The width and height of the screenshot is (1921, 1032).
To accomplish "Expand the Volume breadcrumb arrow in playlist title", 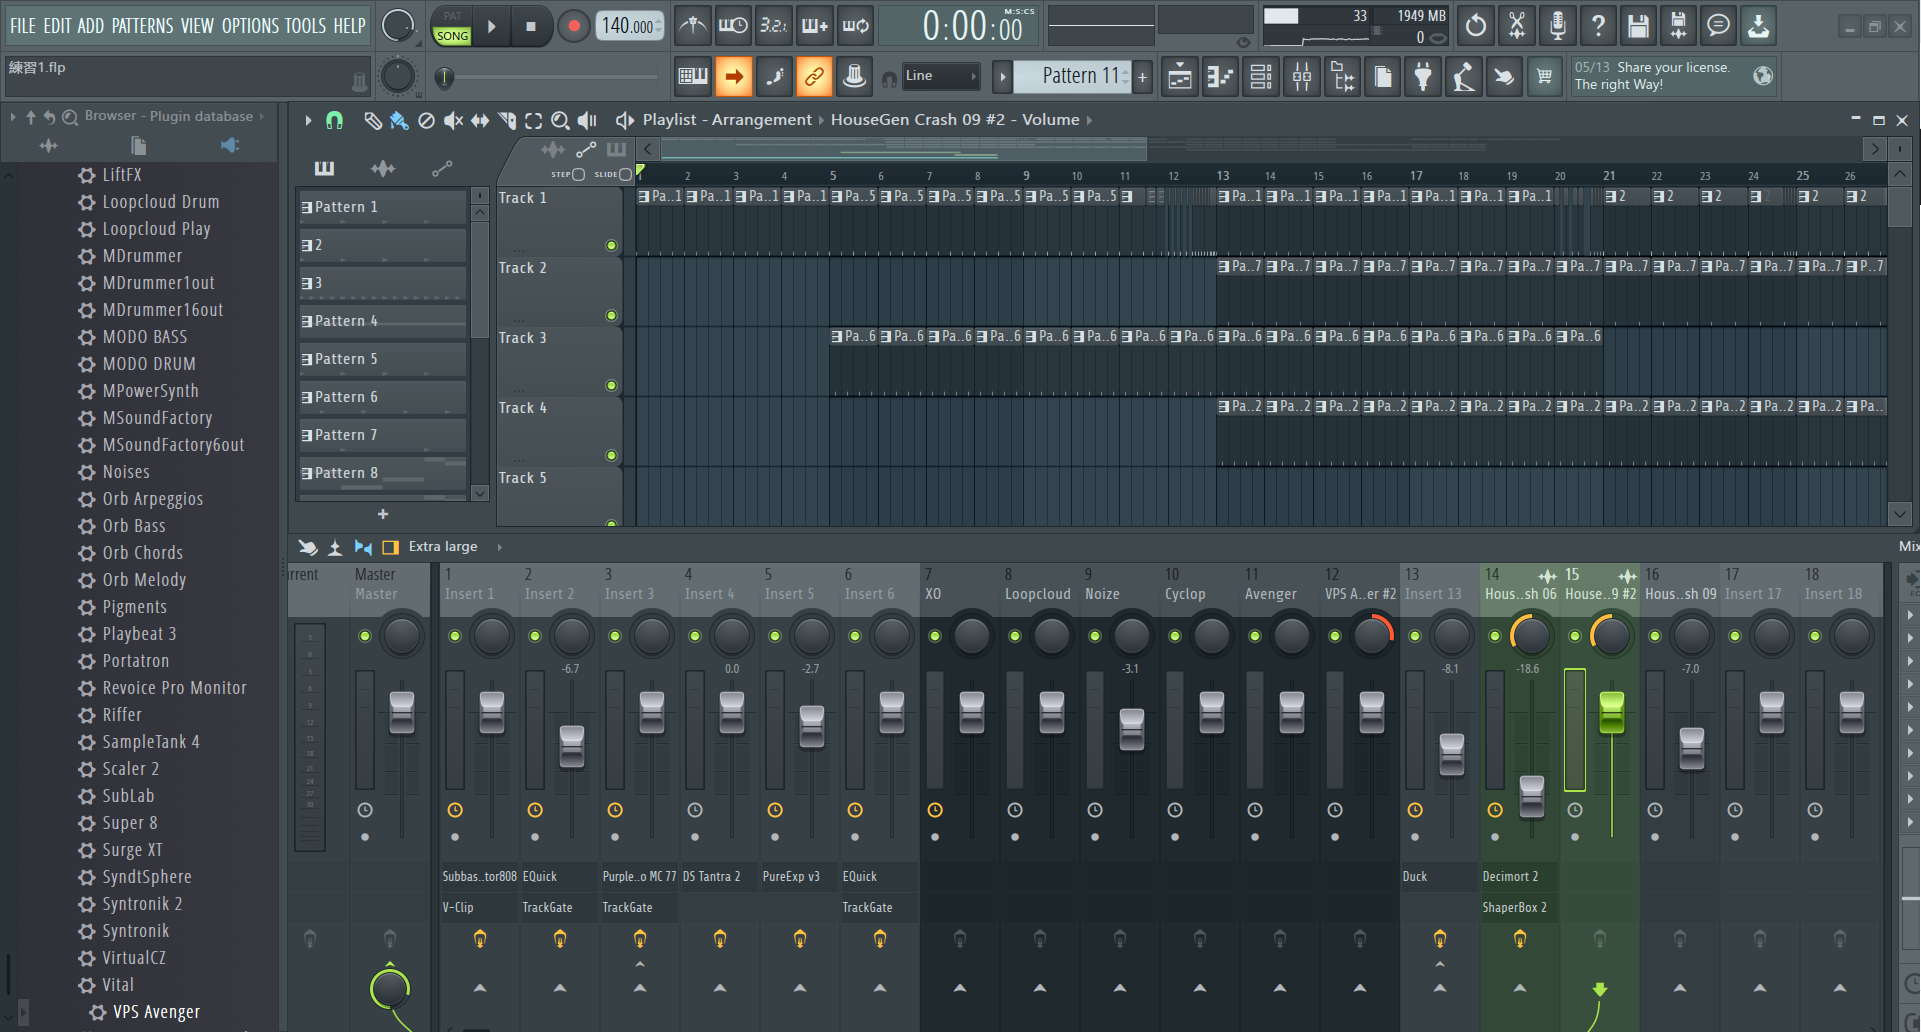I will [x=1089, y=120].
